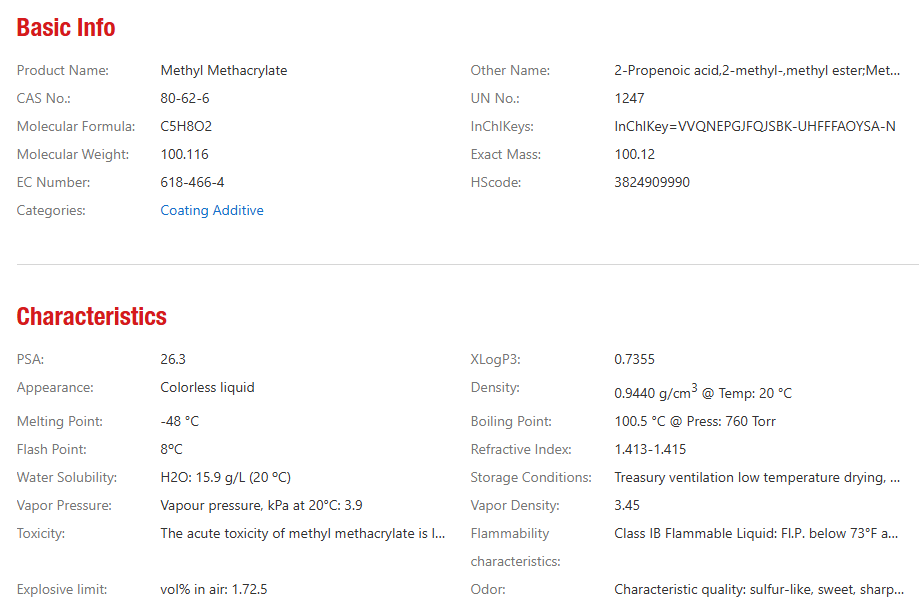Viewport: 919px width, 613px height.
Task: Click the truncated storage conditions text
Action: coord(757,478)
